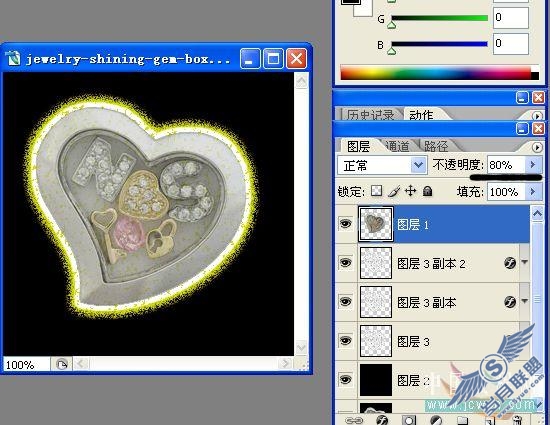Select the 图层 3 副本 layer name
The image size is (550, 425).
(427, 302)
